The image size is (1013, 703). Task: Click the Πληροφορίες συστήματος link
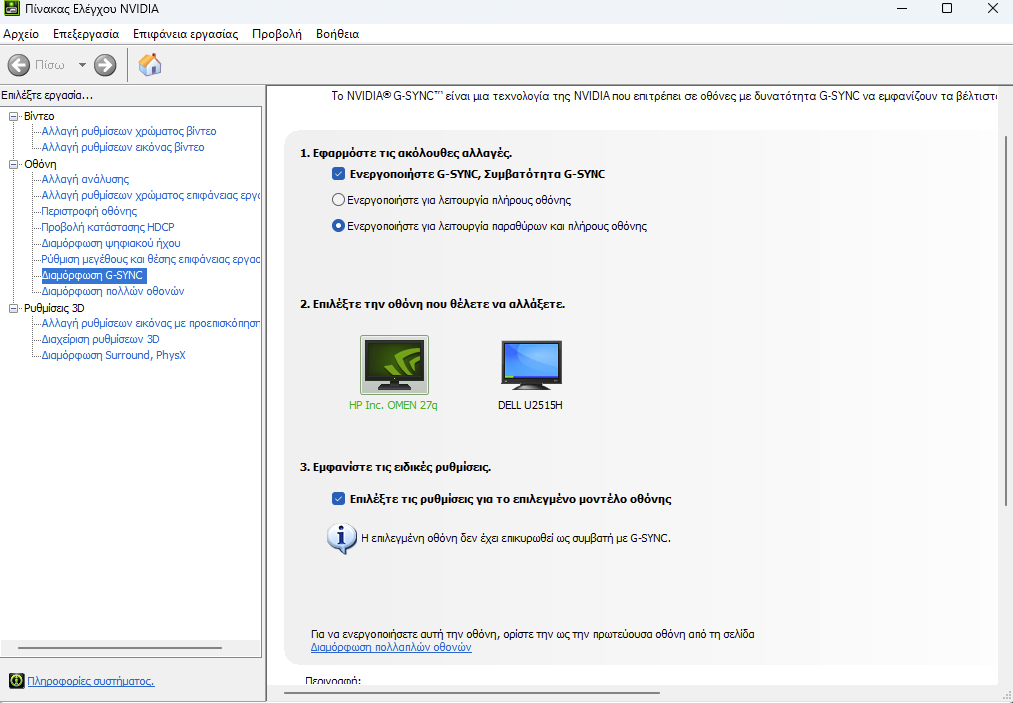click(90, 681)
